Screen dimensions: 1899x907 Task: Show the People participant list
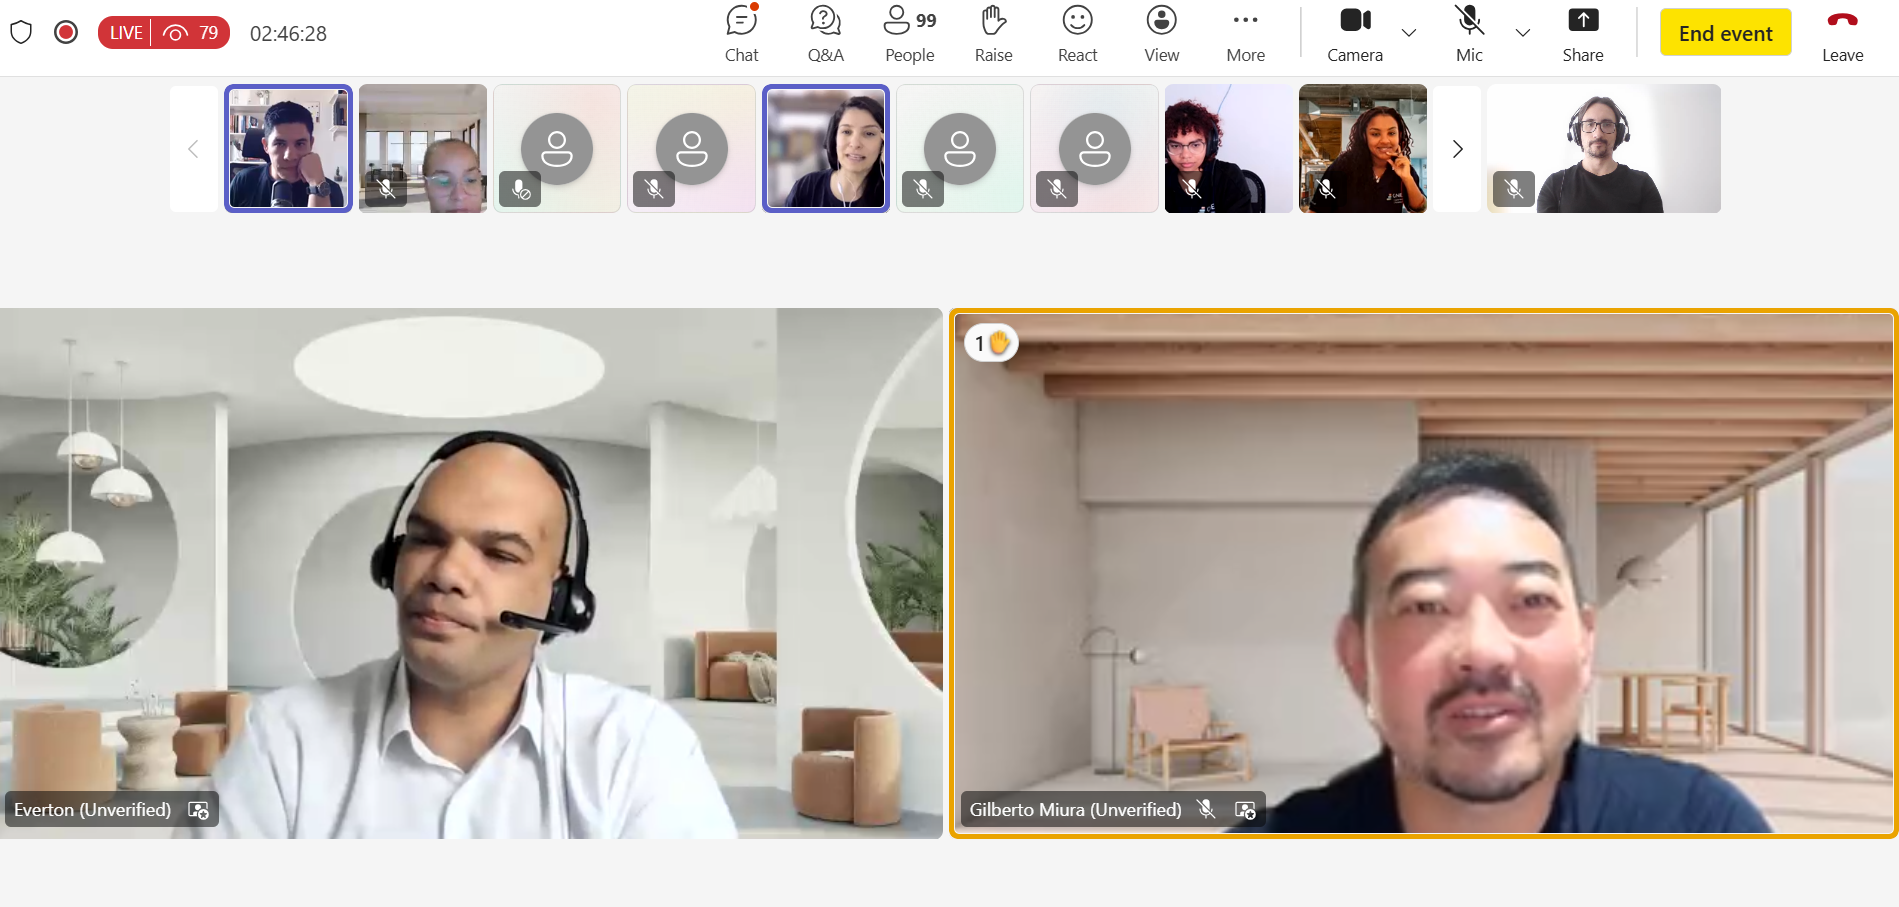(909, 33)
